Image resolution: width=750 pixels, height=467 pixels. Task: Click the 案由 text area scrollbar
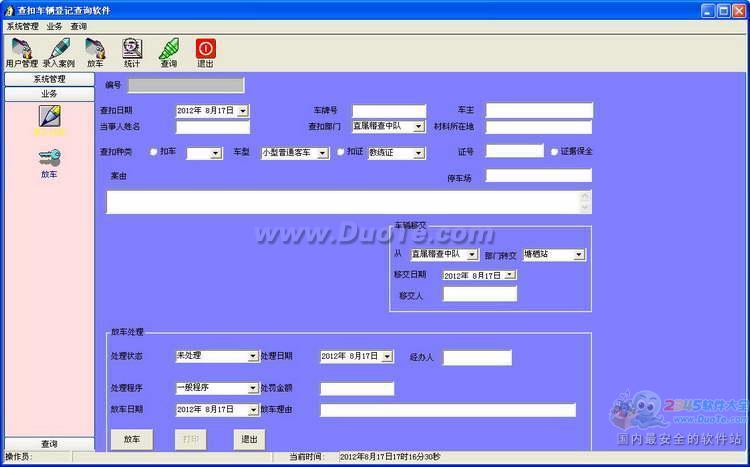(x=585, y=202)
